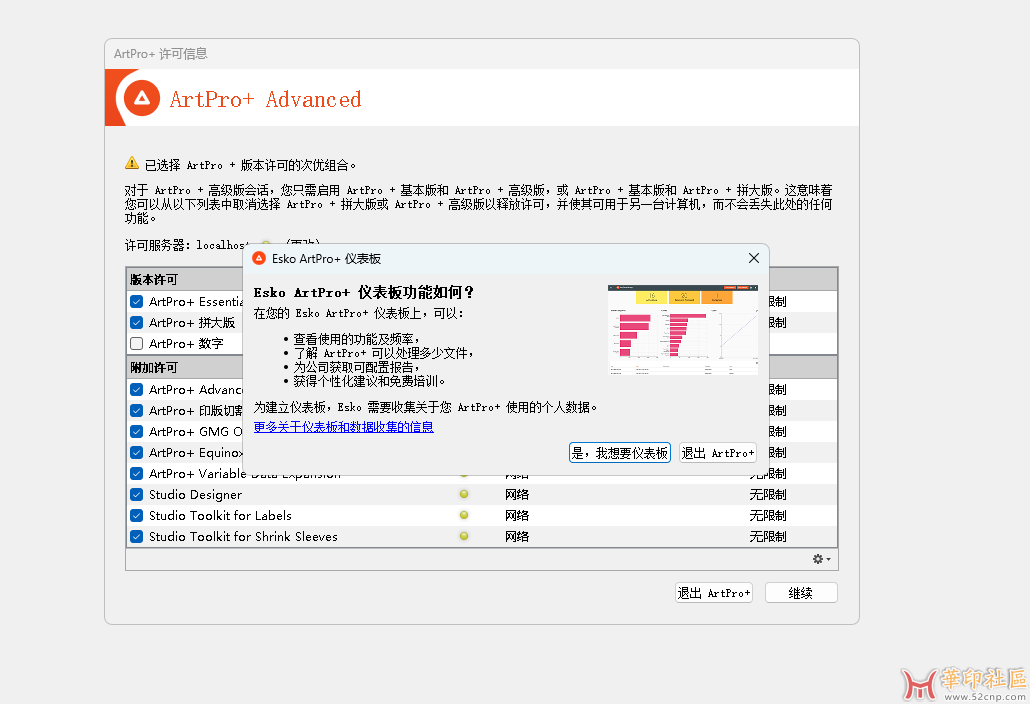Click 退出 ArtPro+ button in license window
This screenshot has width=1030, height=704.
[713, 593]
